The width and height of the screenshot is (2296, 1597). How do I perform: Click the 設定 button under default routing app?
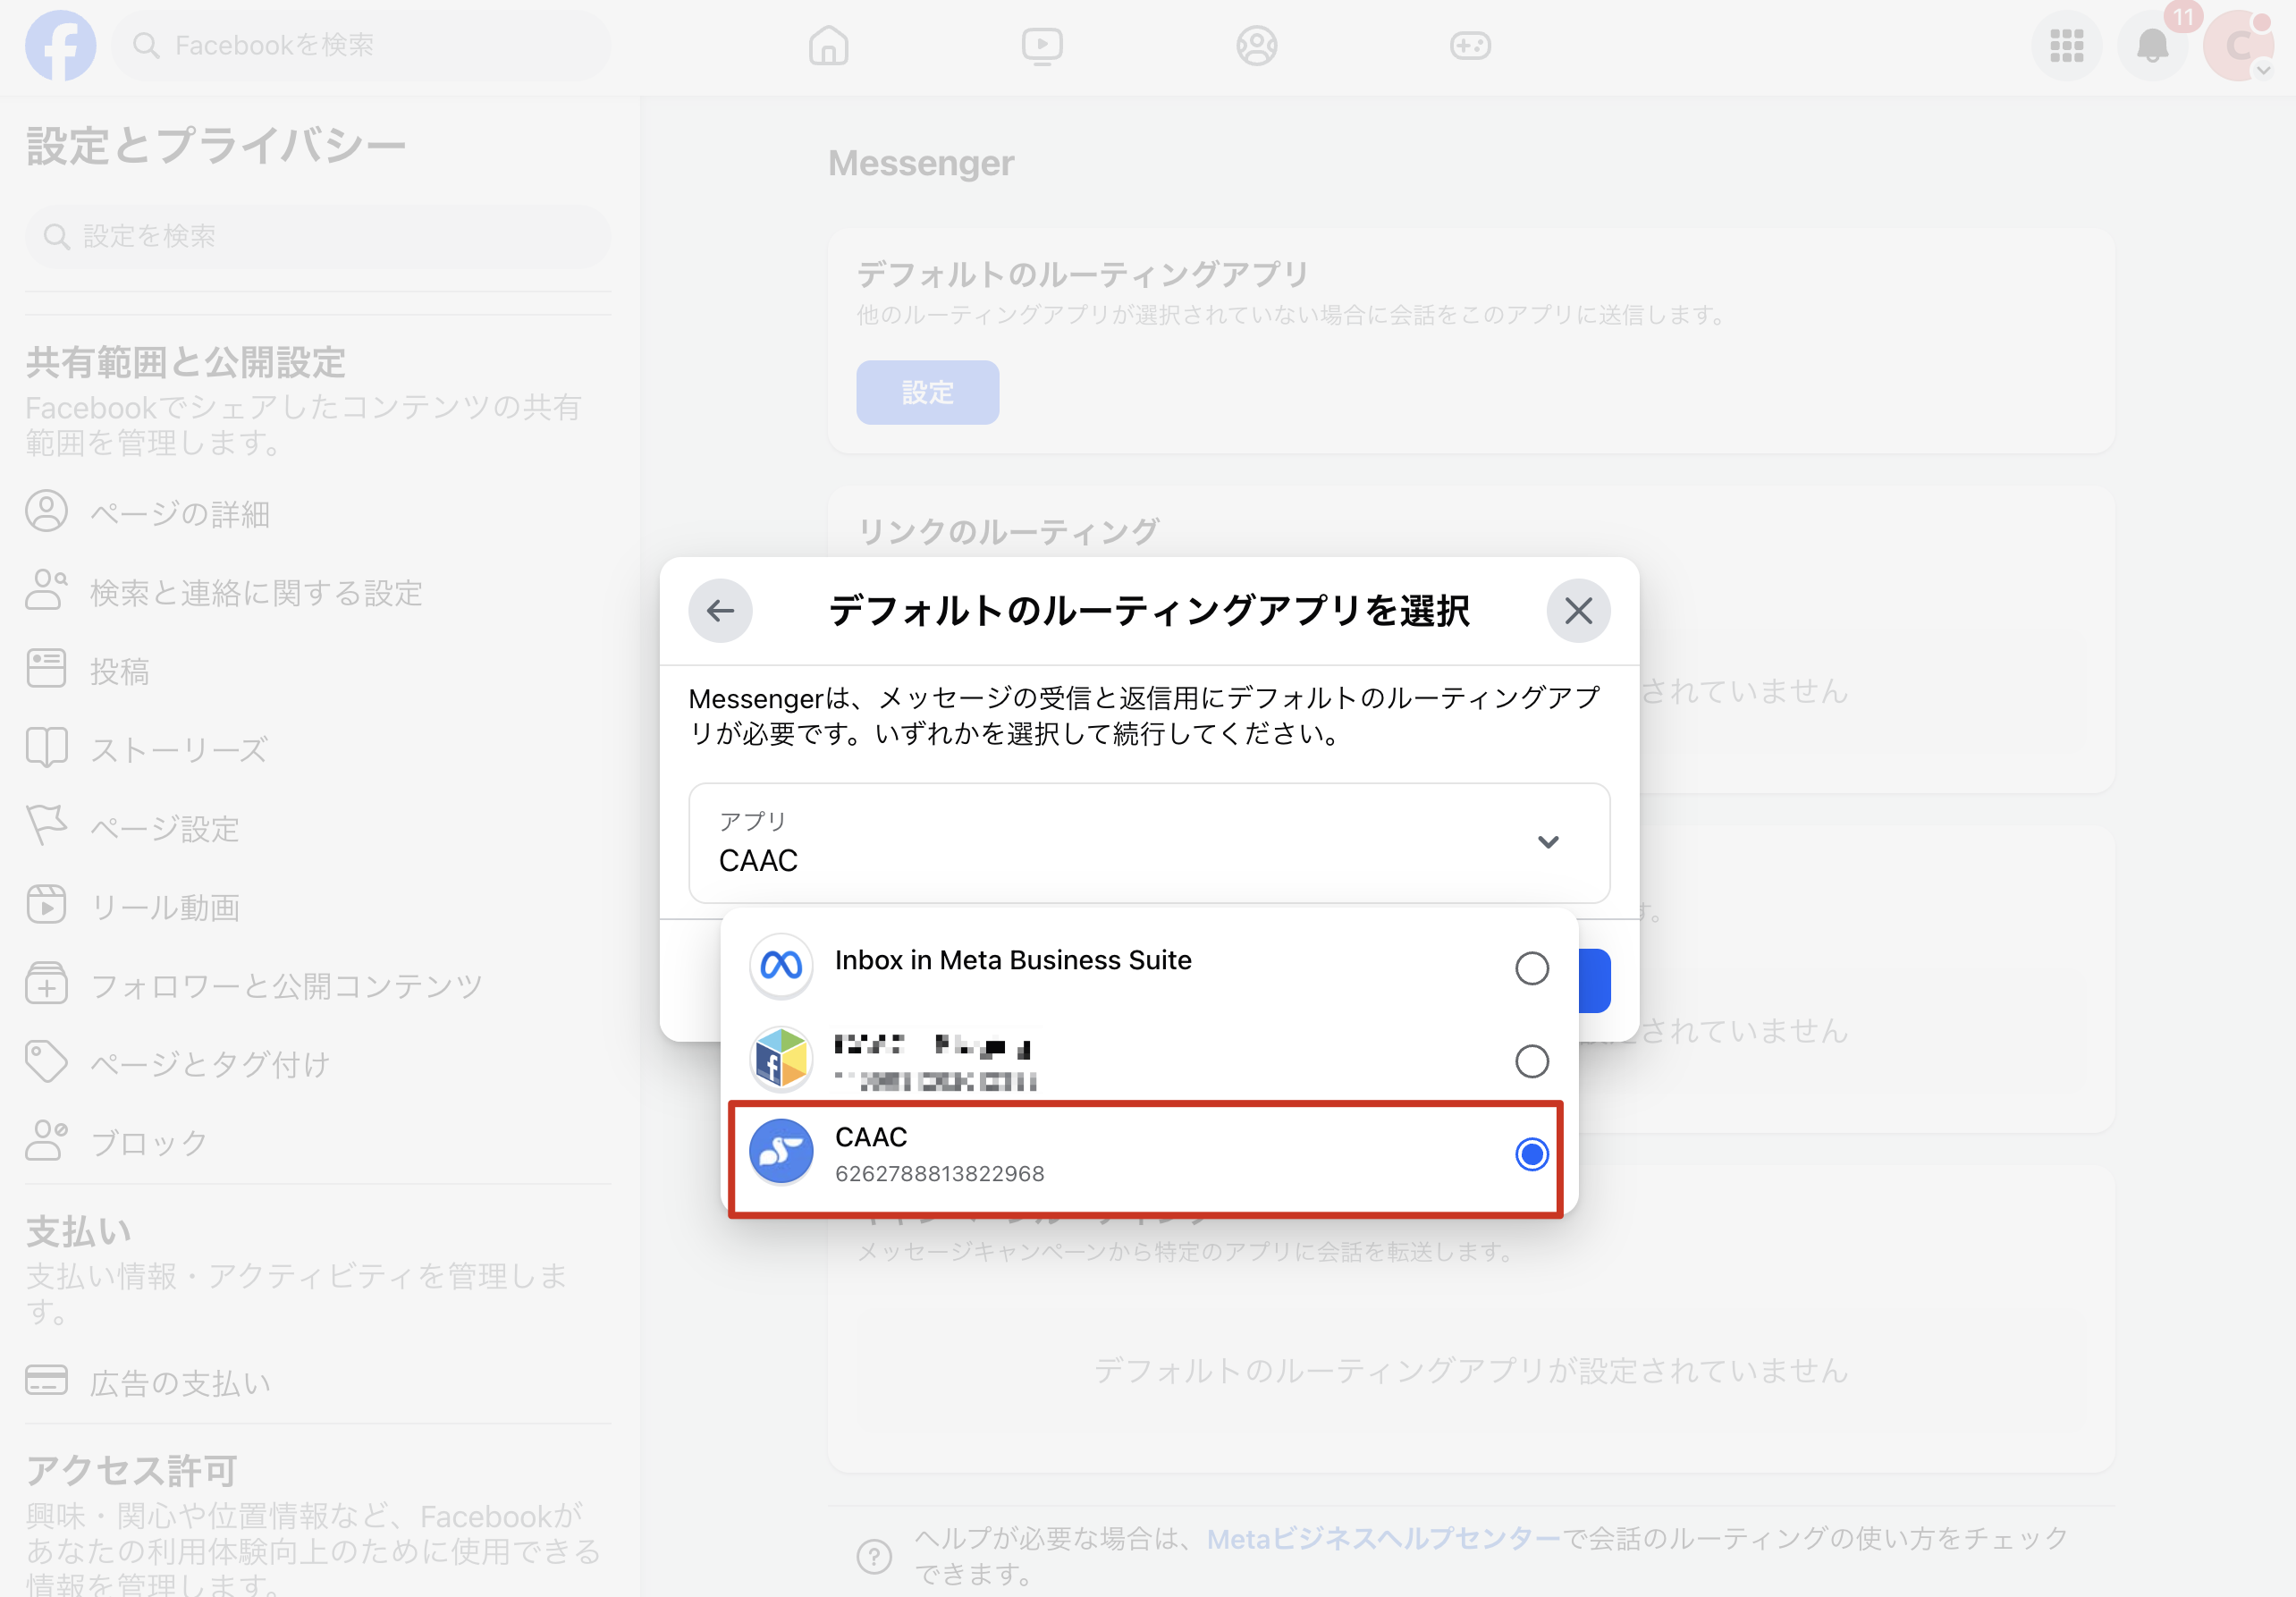927,392
